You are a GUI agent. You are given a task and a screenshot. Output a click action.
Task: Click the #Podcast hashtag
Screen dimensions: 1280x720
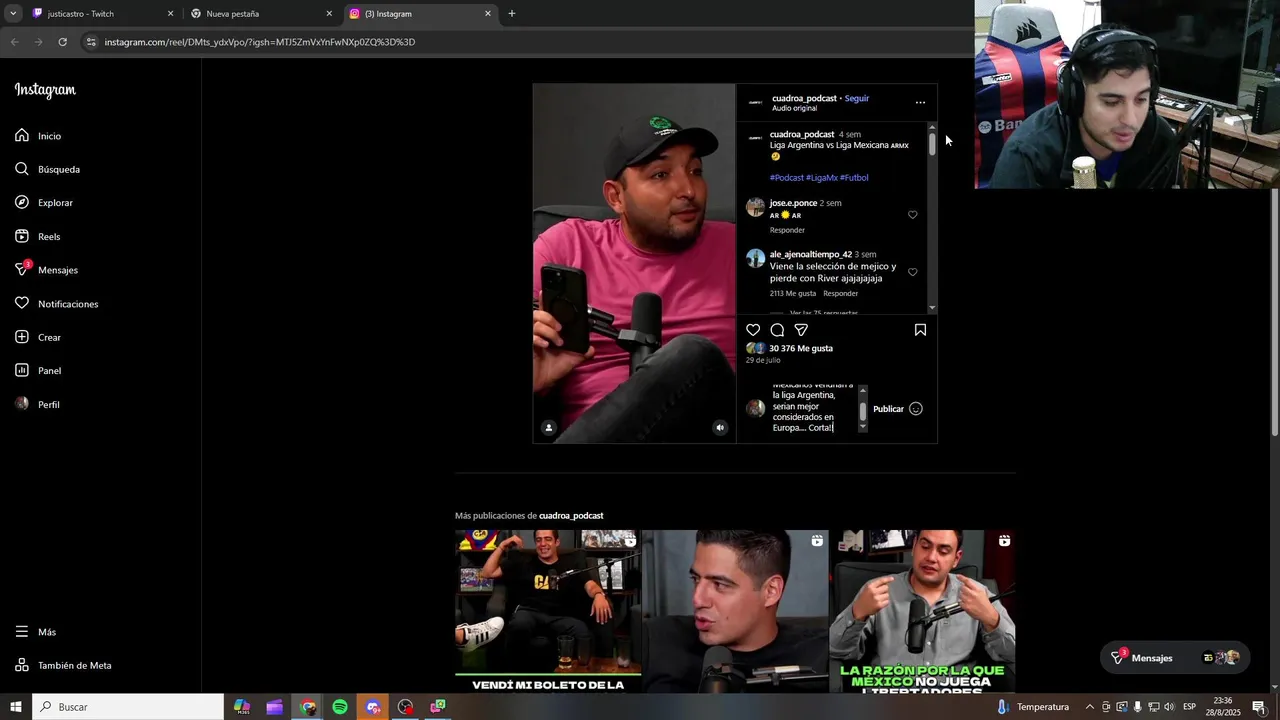[787, 178]
